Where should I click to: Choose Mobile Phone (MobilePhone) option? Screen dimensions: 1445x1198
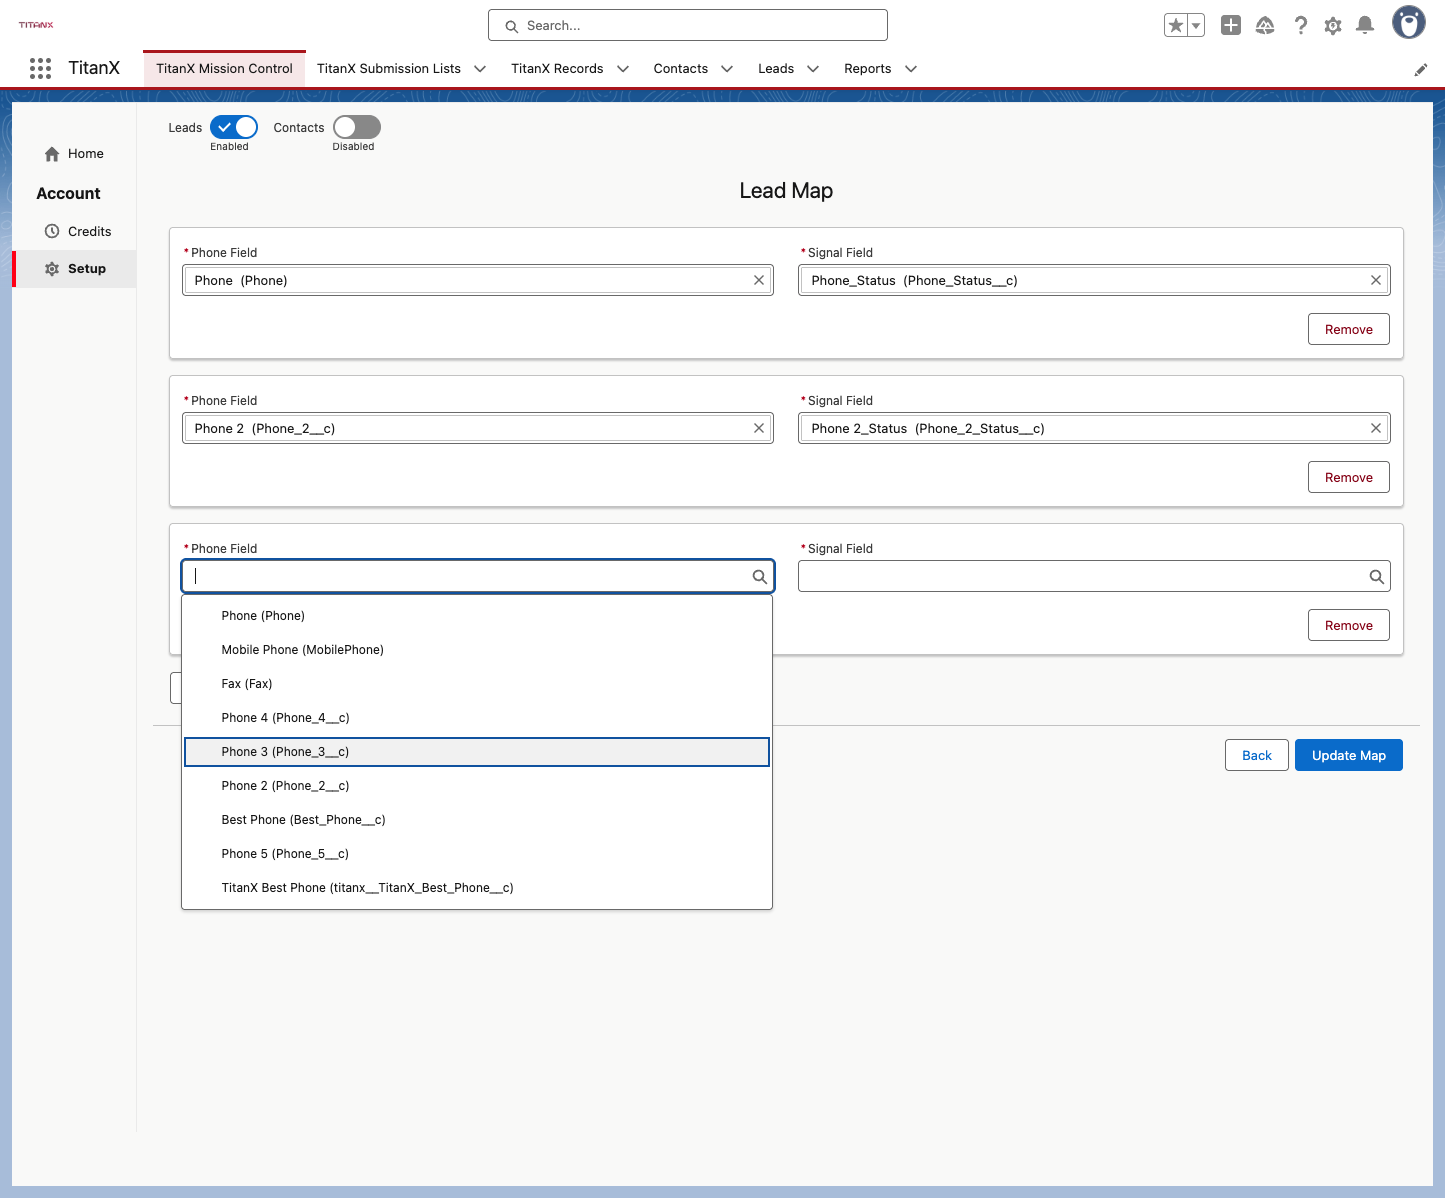pyautogui.click(x=477, y=650)
